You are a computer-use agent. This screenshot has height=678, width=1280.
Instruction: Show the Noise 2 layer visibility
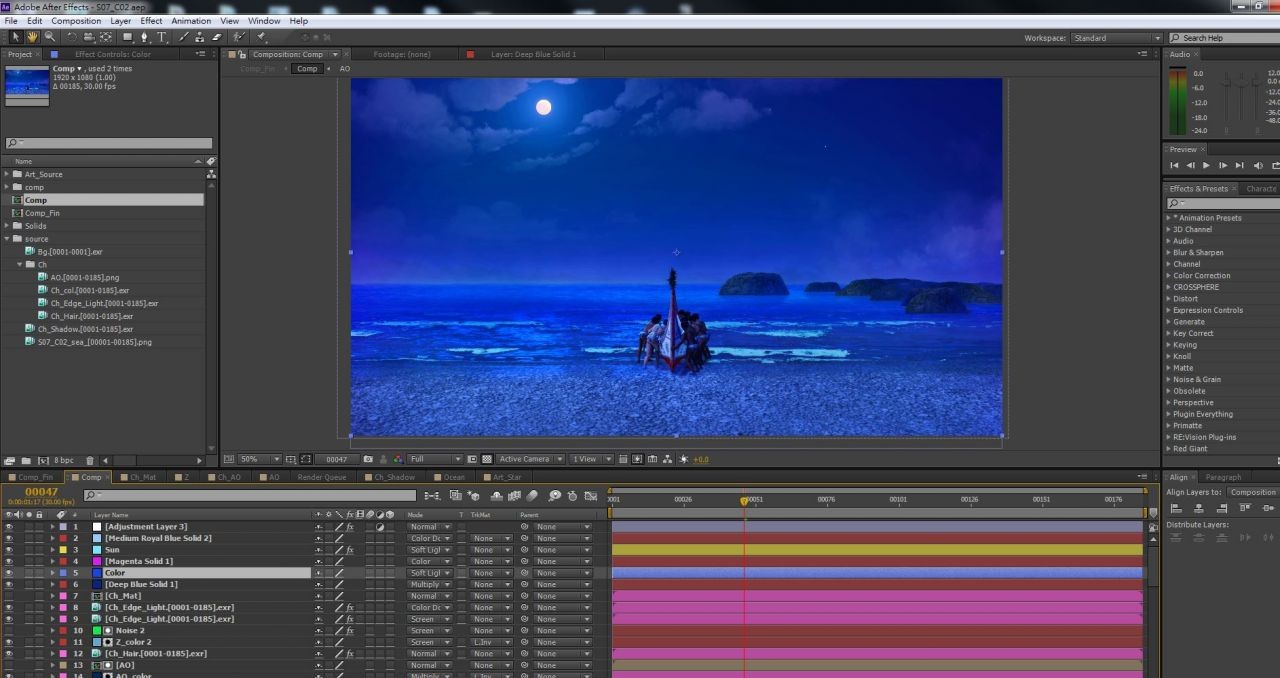click(9, 631)
